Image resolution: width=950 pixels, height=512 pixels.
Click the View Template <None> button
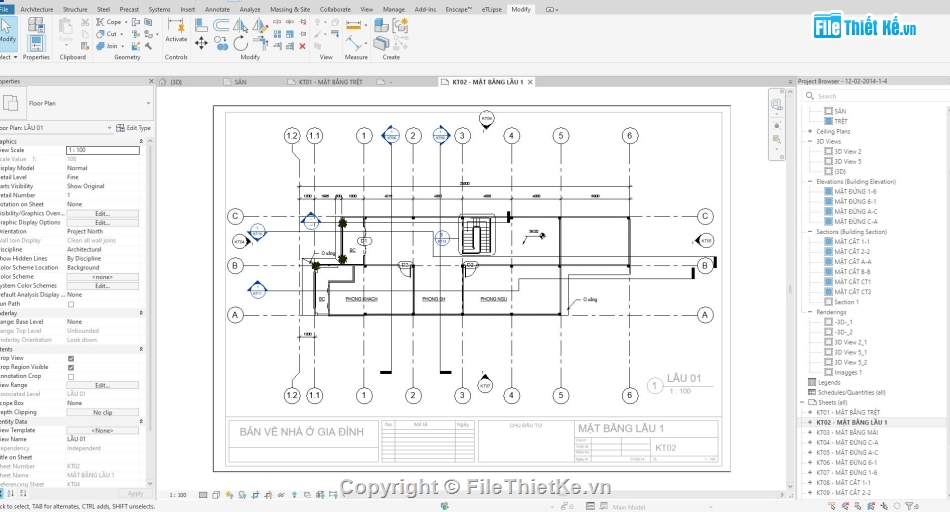point(102,430)
